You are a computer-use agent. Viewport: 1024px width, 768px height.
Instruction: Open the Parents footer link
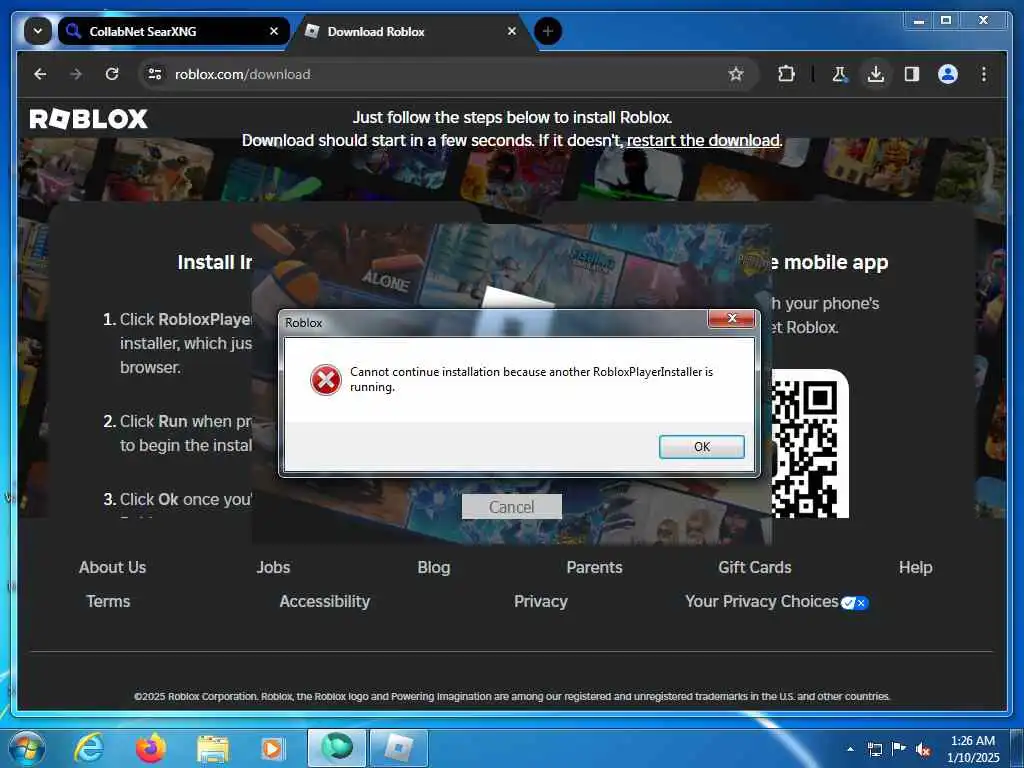pyautogui.click(x=594, y=568)
